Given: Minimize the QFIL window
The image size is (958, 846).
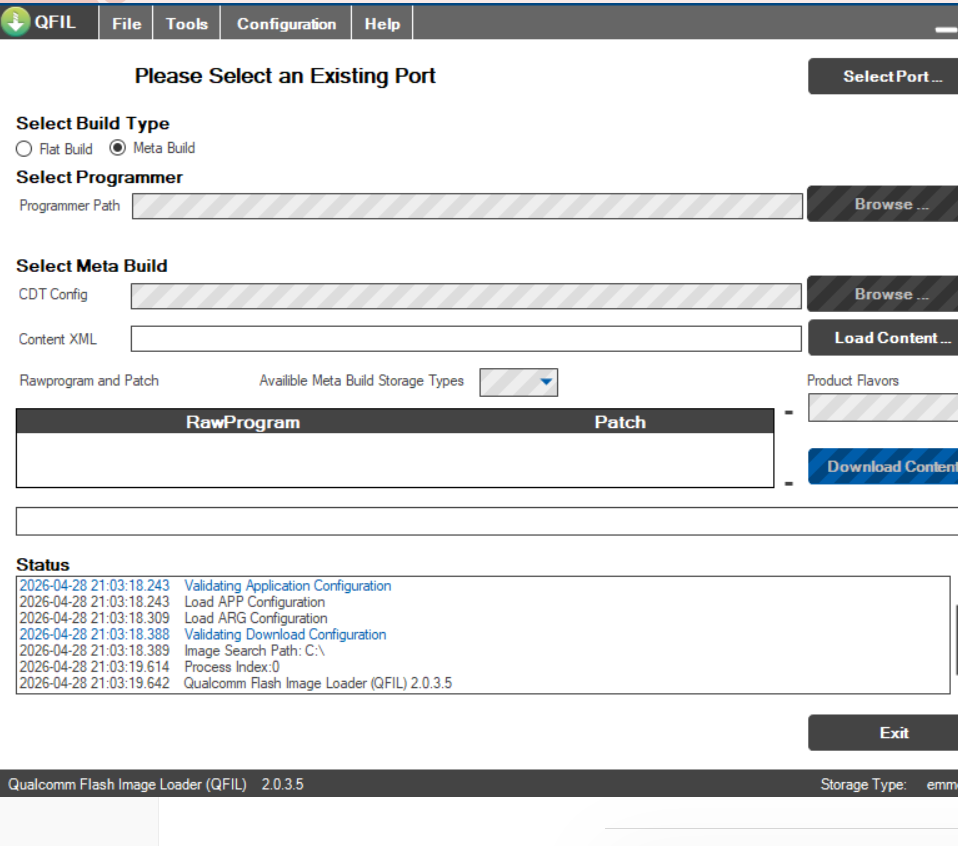Looking at the screenshot, I should (946, 29).
